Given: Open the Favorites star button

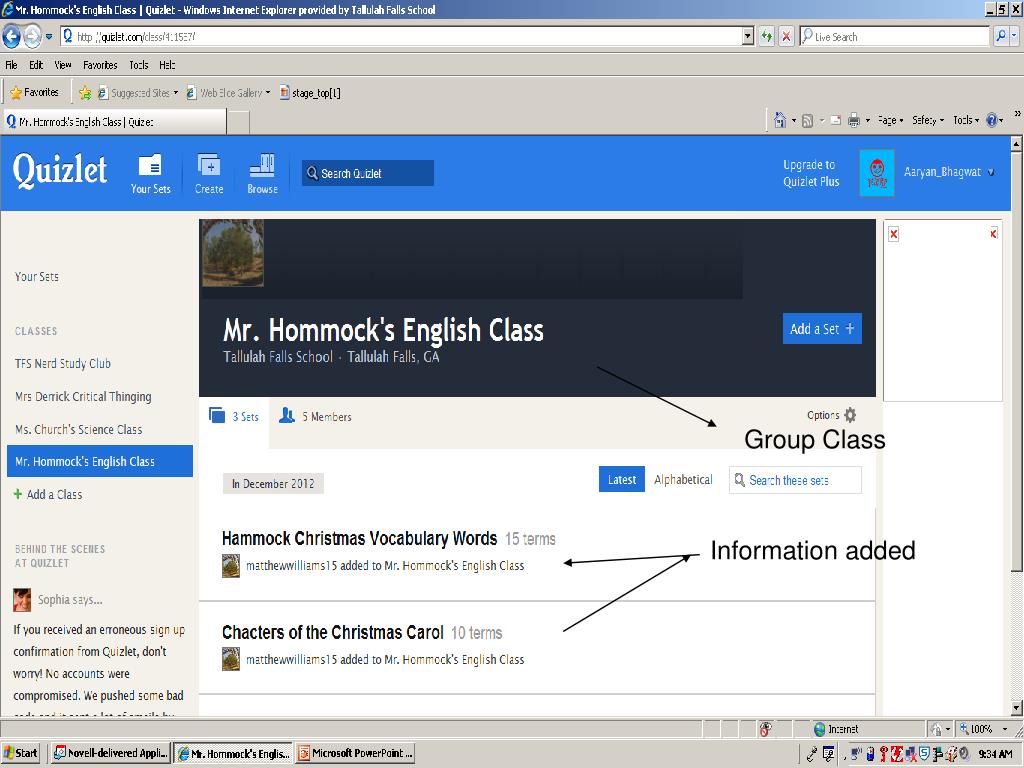Looking at the screenshot, I should click(x=35, y=93).
